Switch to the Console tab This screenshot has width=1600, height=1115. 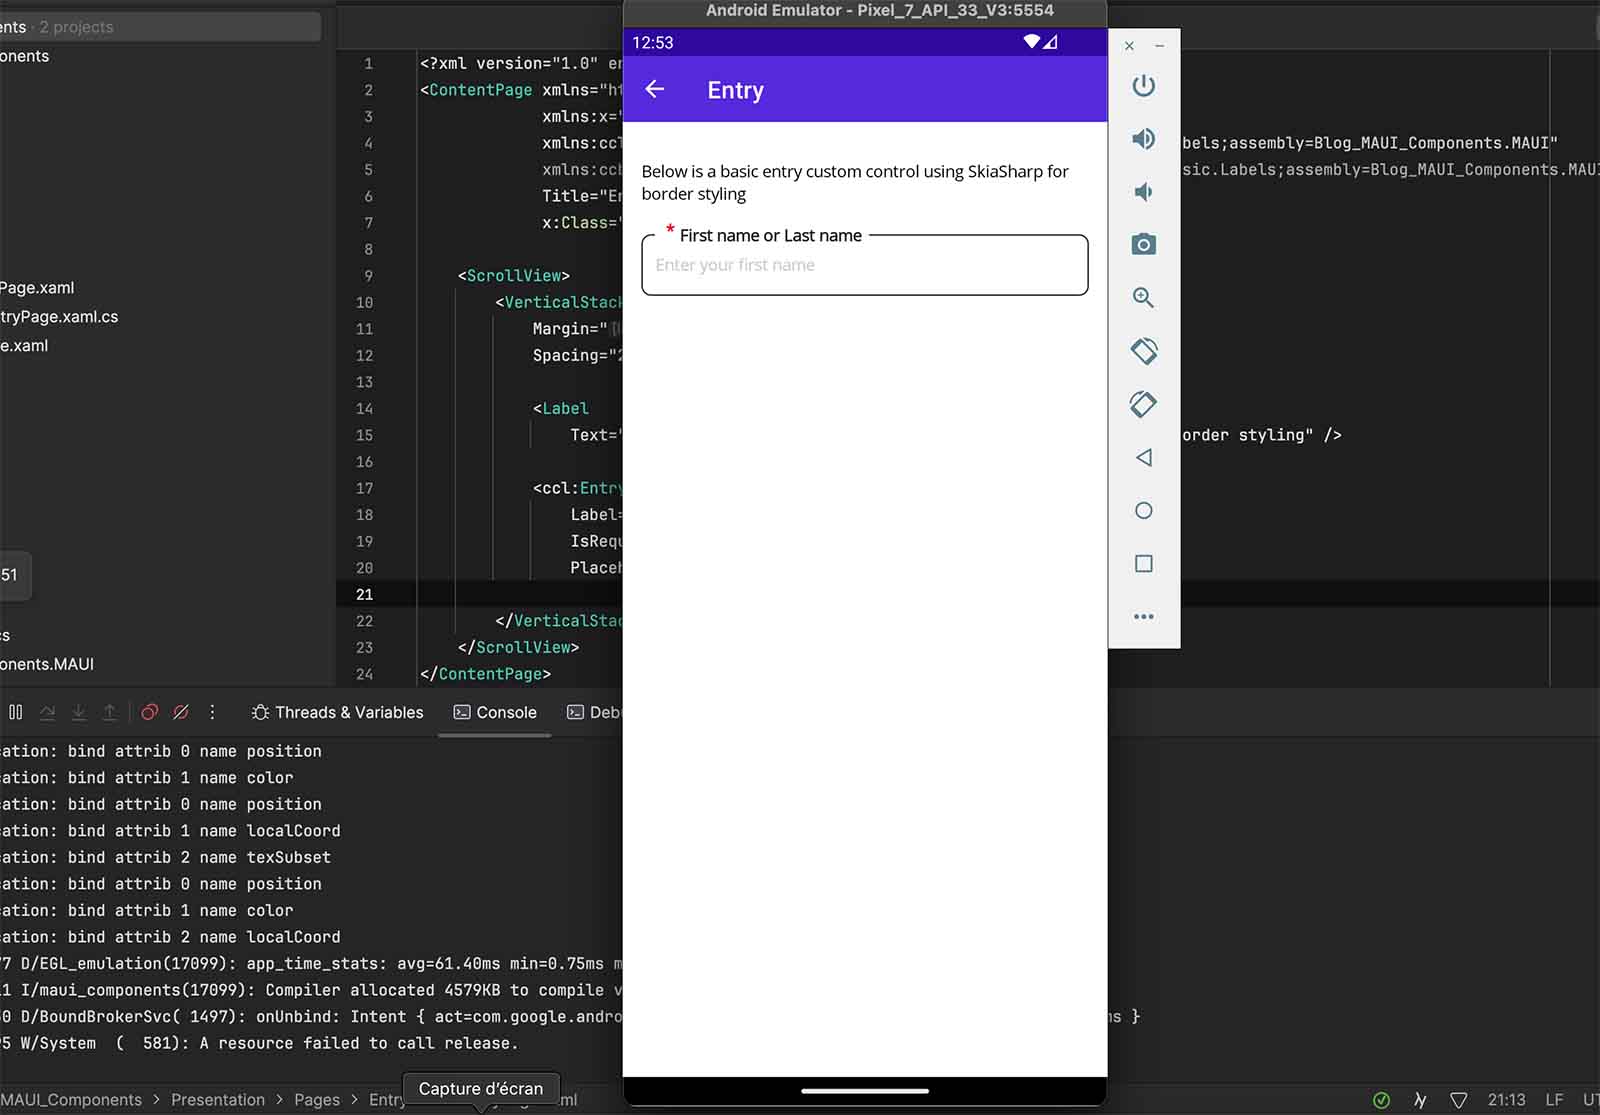[x=495, y=712]
